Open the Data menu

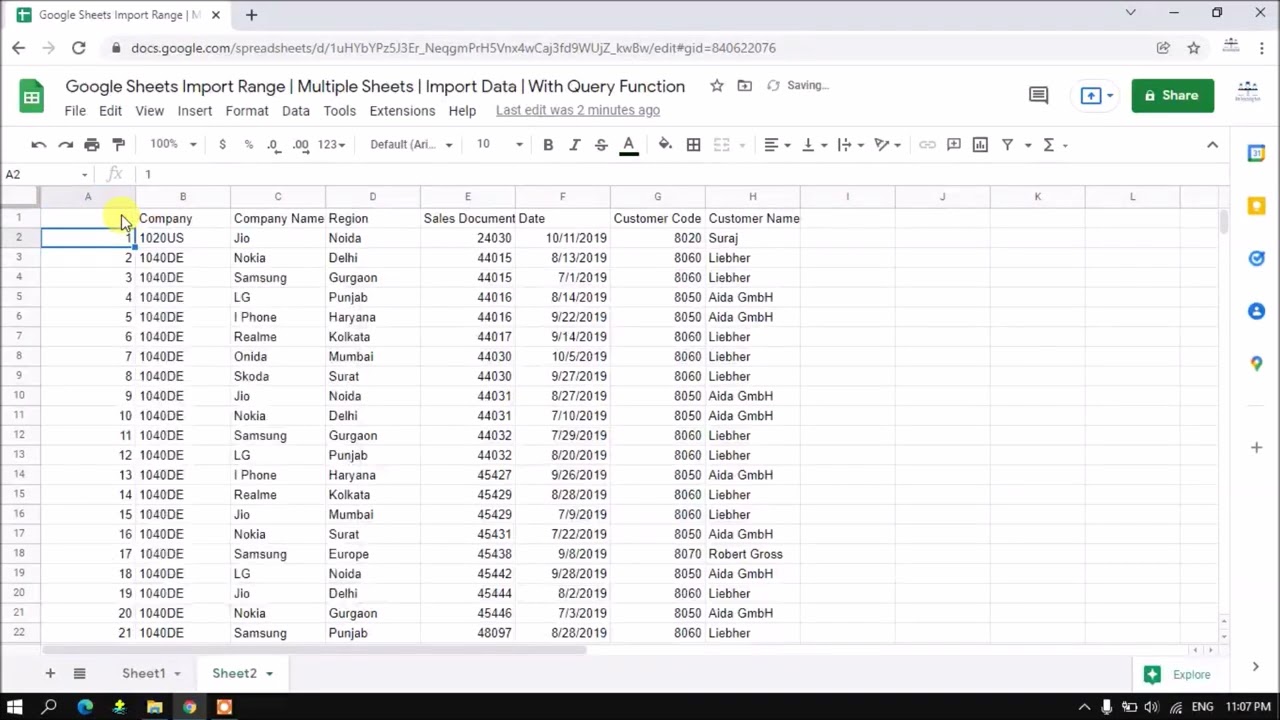[x=295, y=111]
